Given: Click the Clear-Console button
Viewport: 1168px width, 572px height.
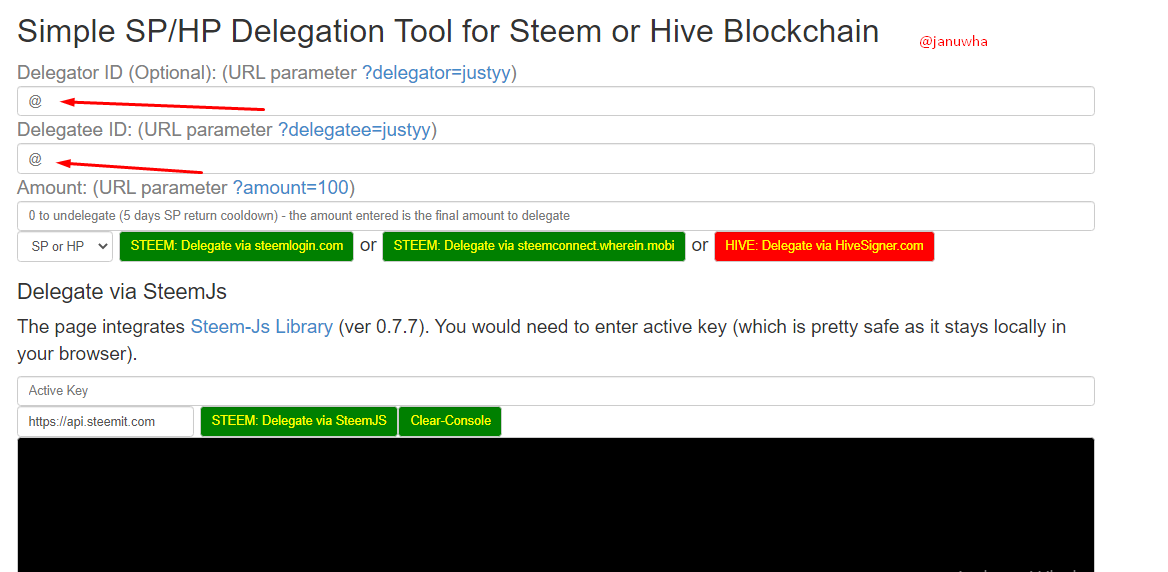Looking at the screenshot, I should pyautogui.click(x=451, y=422).
